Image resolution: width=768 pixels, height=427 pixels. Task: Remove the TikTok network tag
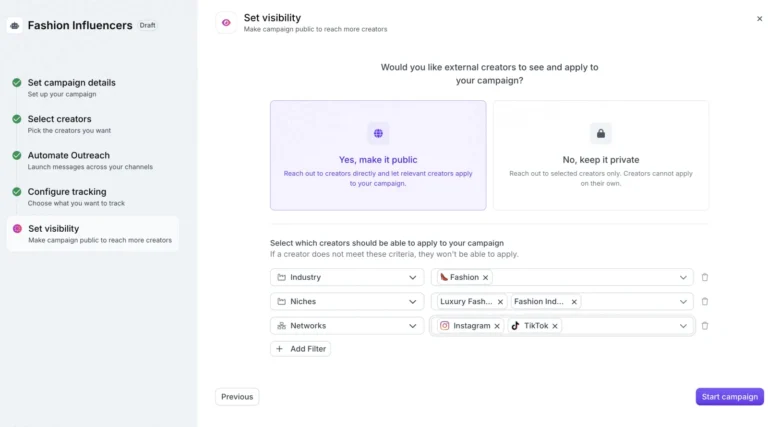pyautogui.click(x=555, y=326)
